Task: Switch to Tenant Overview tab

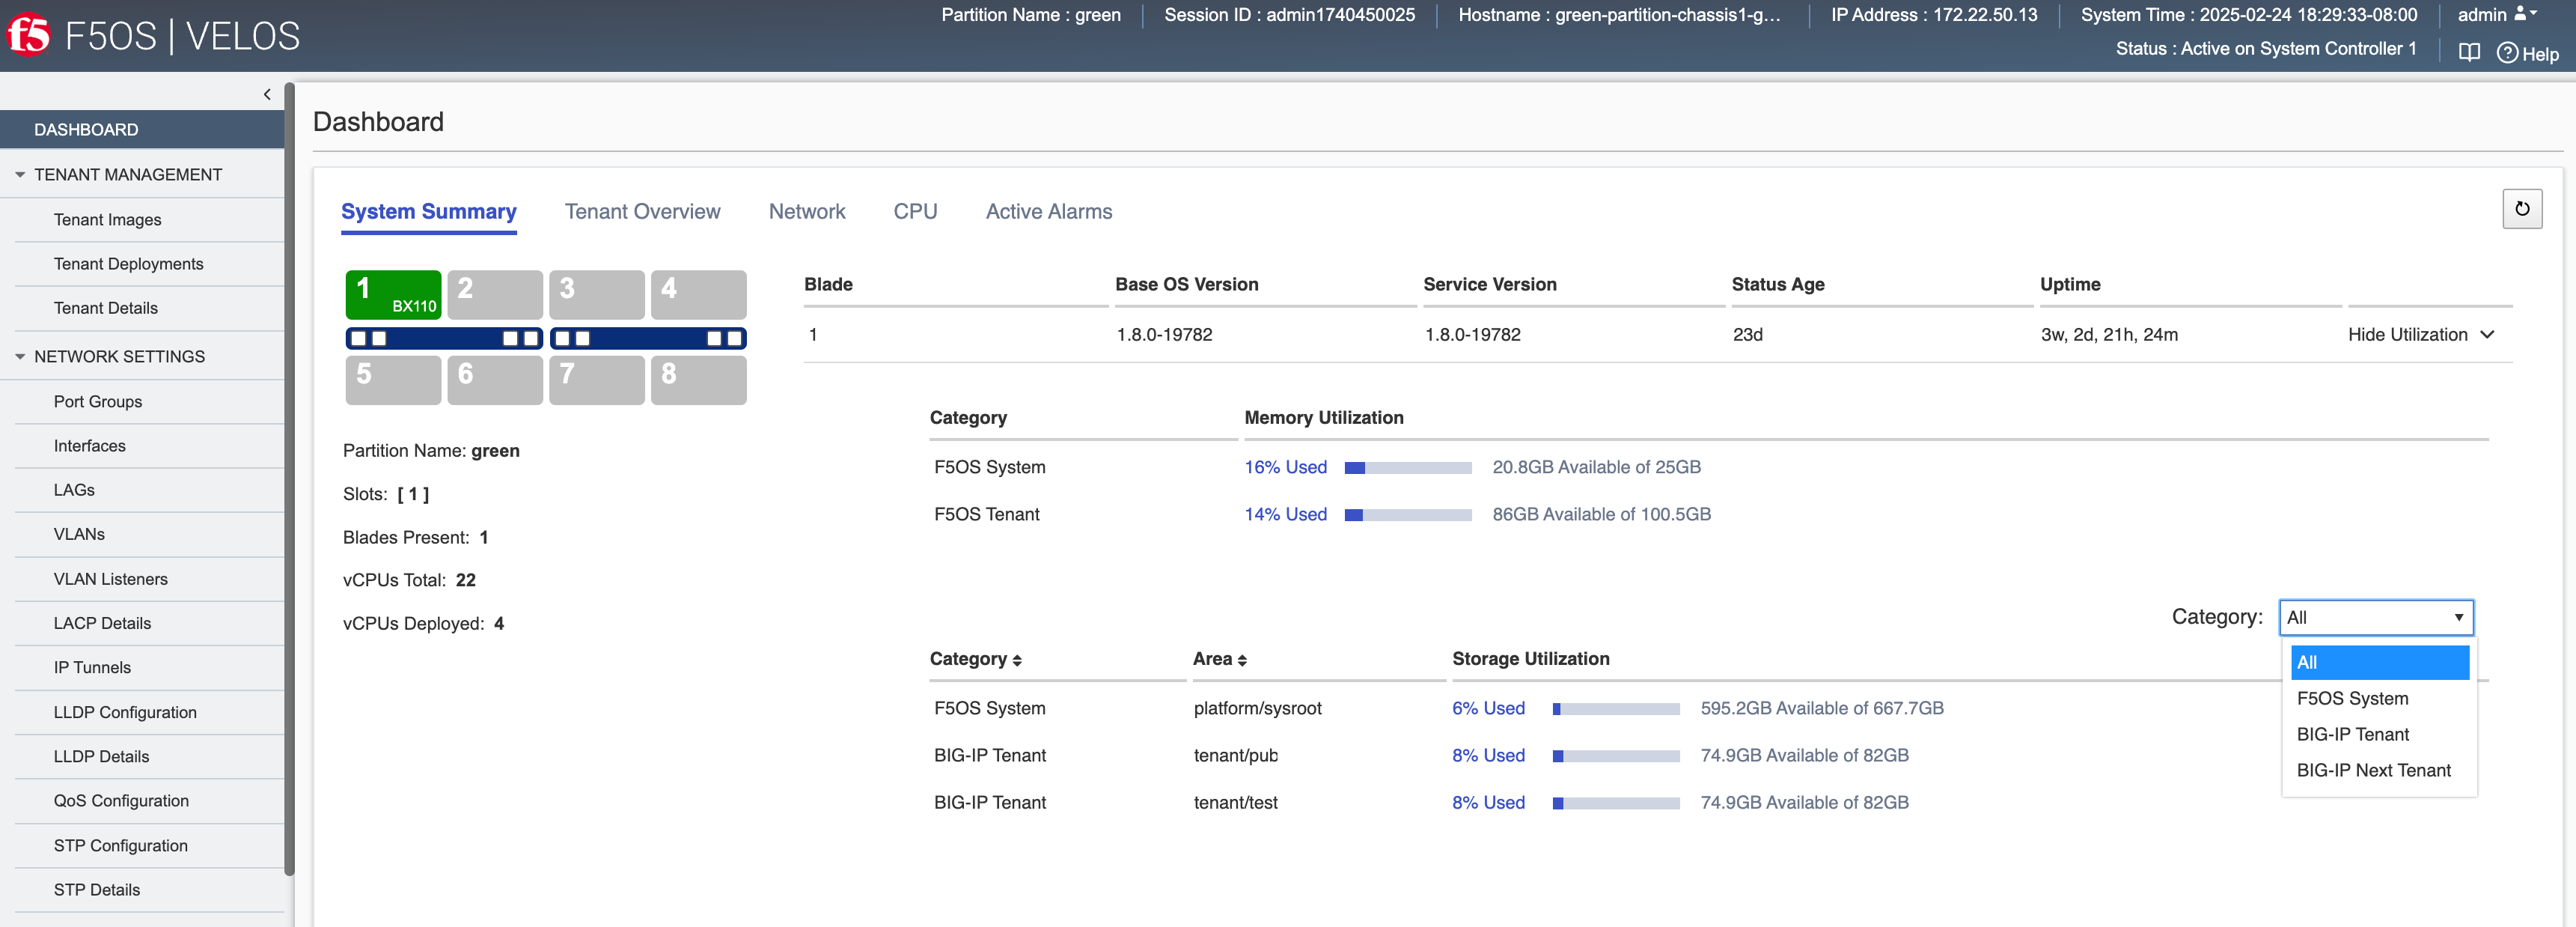Action: click(x=642, y=212)
